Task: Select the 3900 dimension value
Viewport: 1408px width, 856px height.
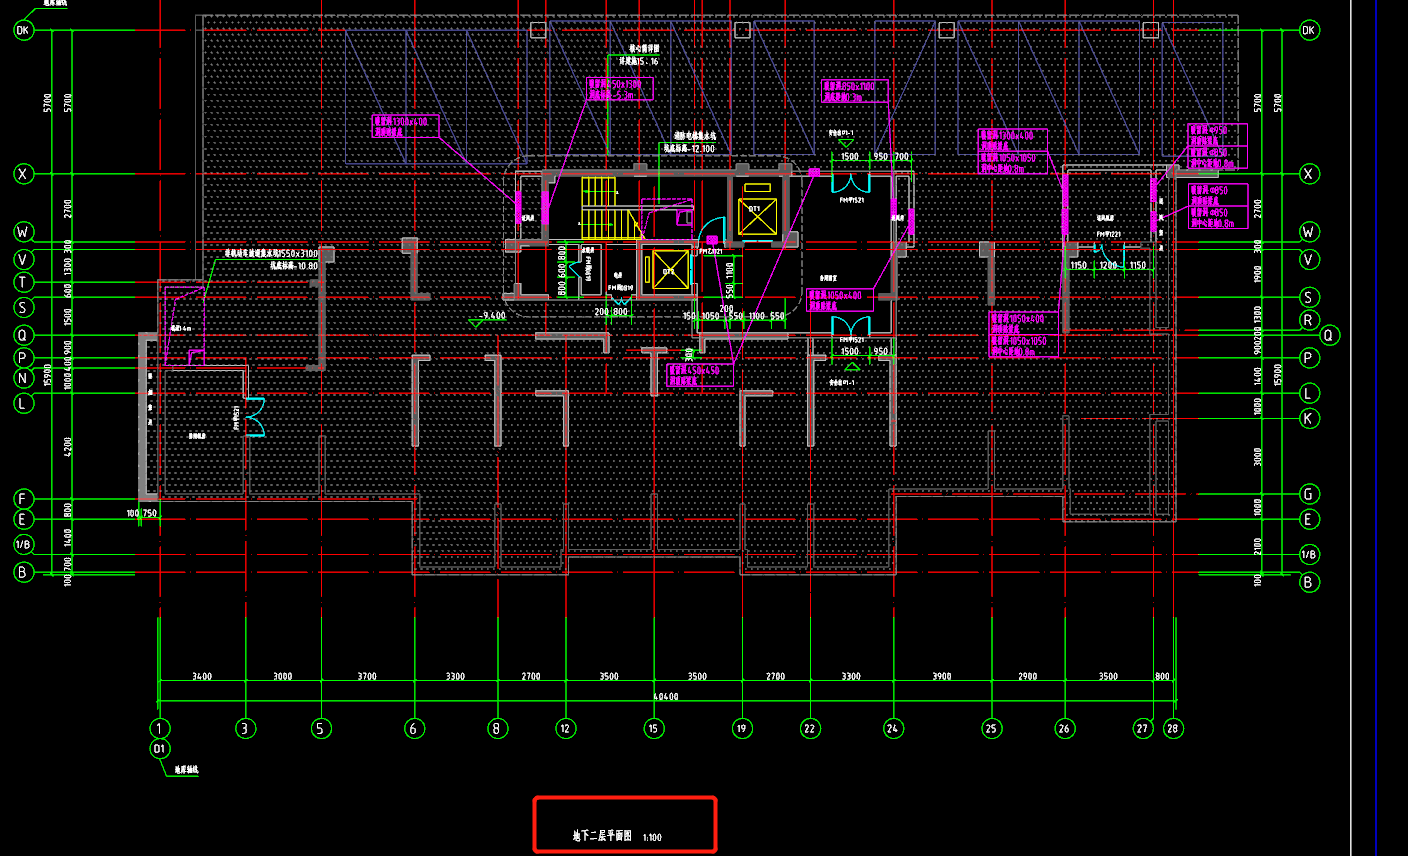Action: (942, 677)
